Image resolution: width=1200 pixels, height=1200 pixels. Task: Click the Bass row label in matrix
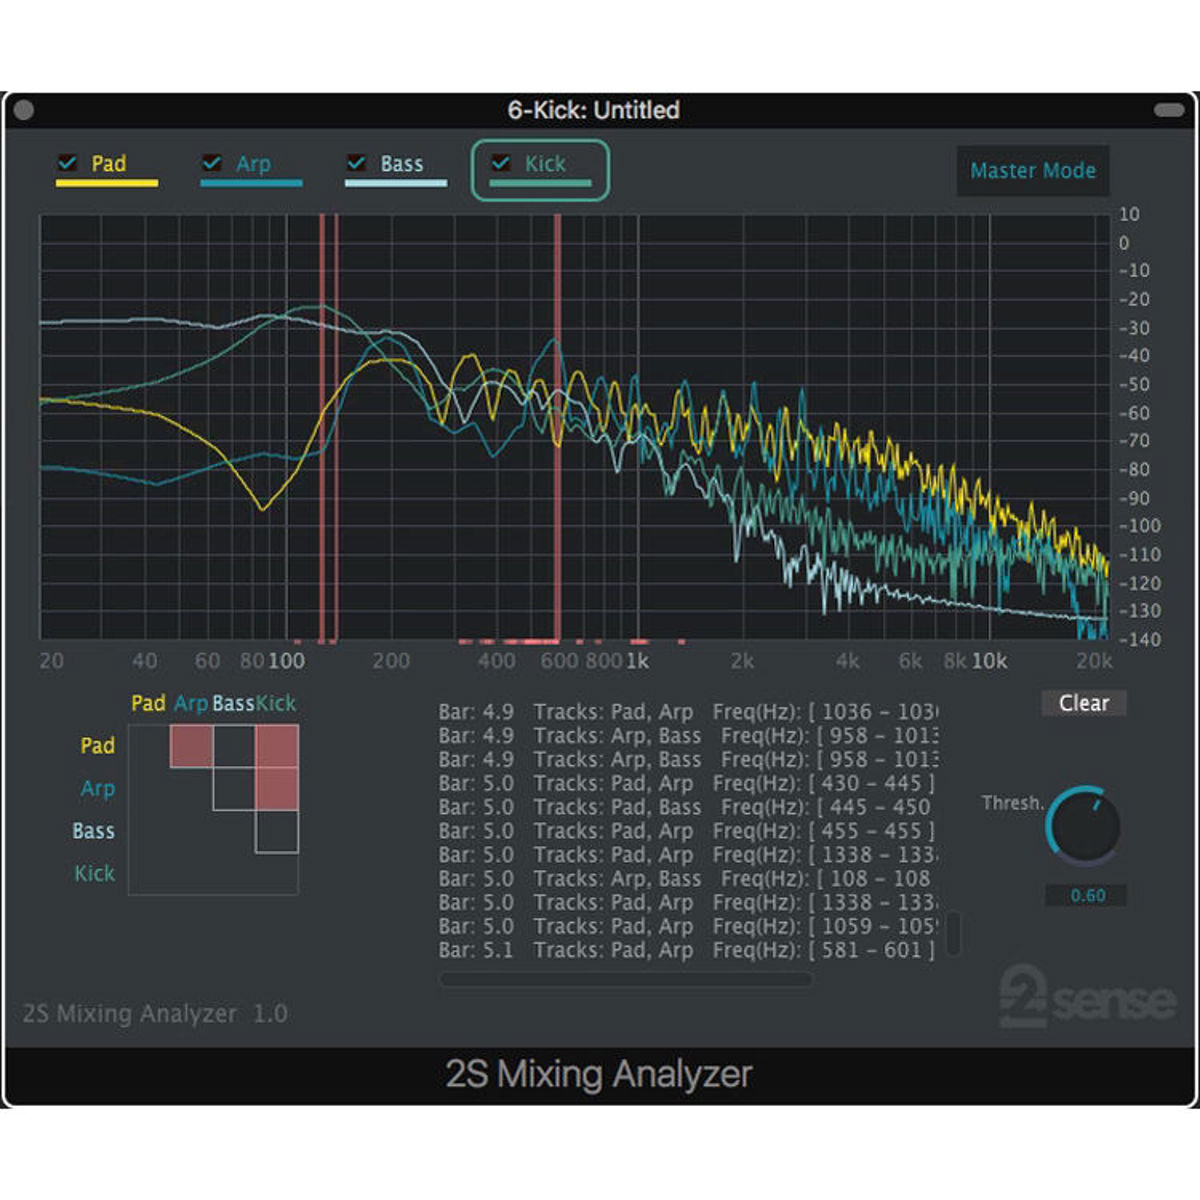93,831
